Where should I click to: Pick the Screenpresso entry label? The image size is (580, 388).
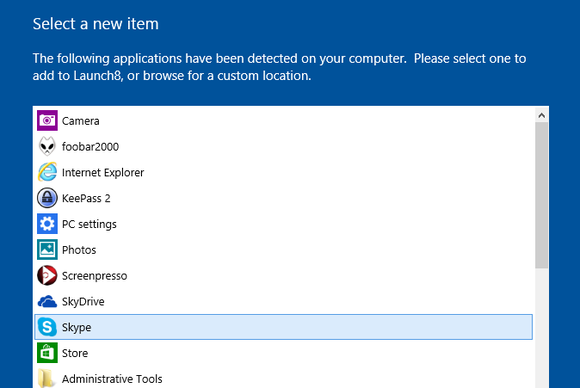click(94, 276)
